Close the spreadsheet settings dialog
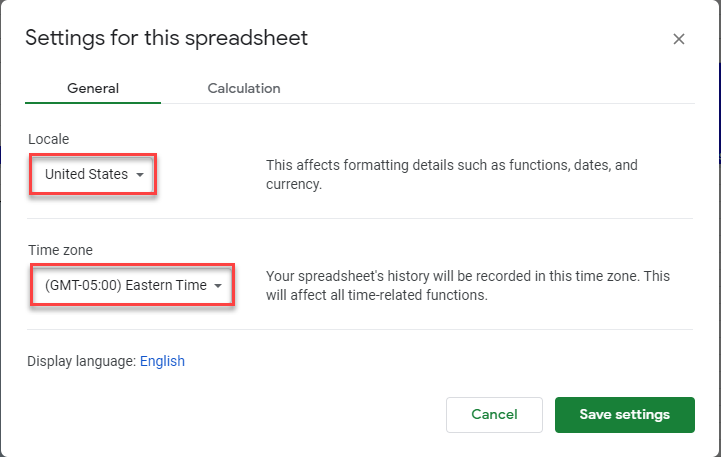This screenshot has height=457, width=721. point(679,39)
